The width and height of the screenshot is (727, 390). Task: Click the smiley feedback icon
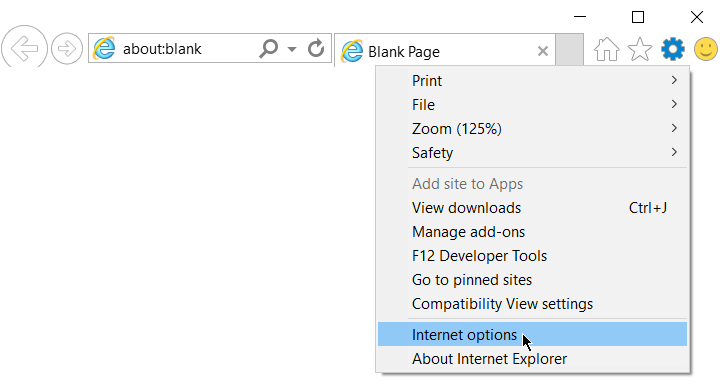pos(706,49)
